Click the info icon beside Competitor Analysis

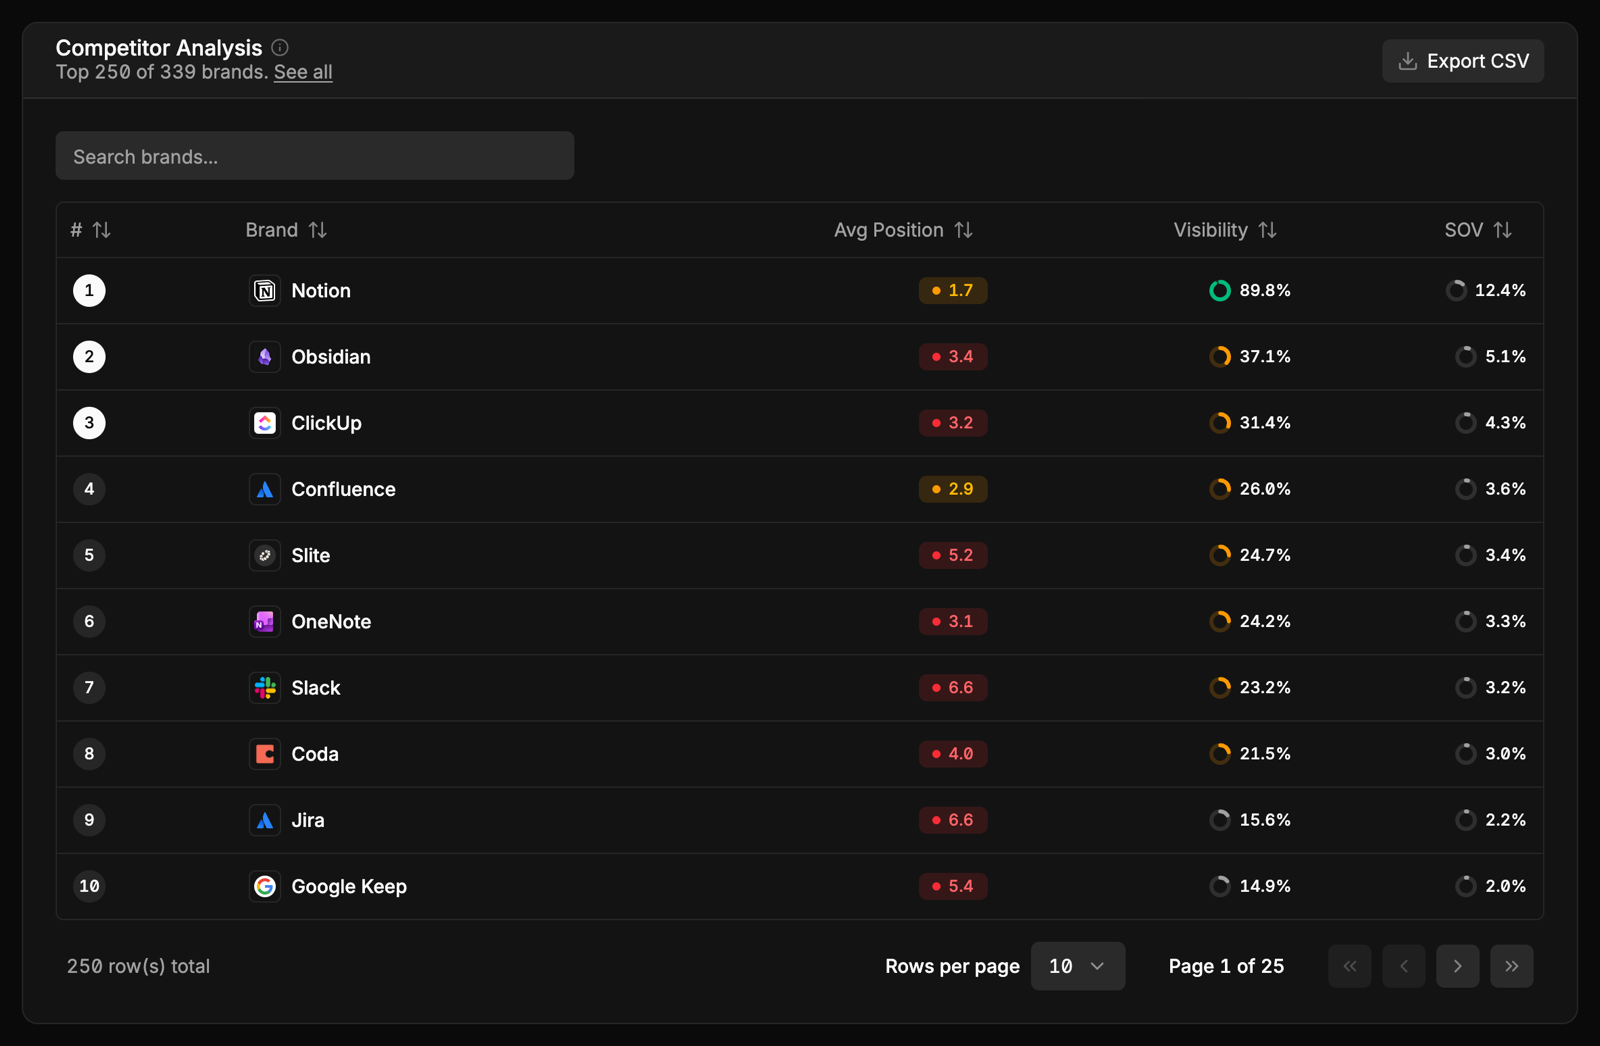(x=280, y=47)
